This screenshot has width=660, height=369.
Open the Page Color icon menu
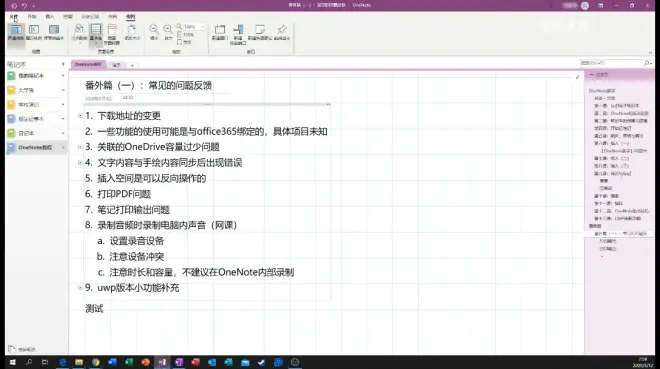tap(79, 33)
